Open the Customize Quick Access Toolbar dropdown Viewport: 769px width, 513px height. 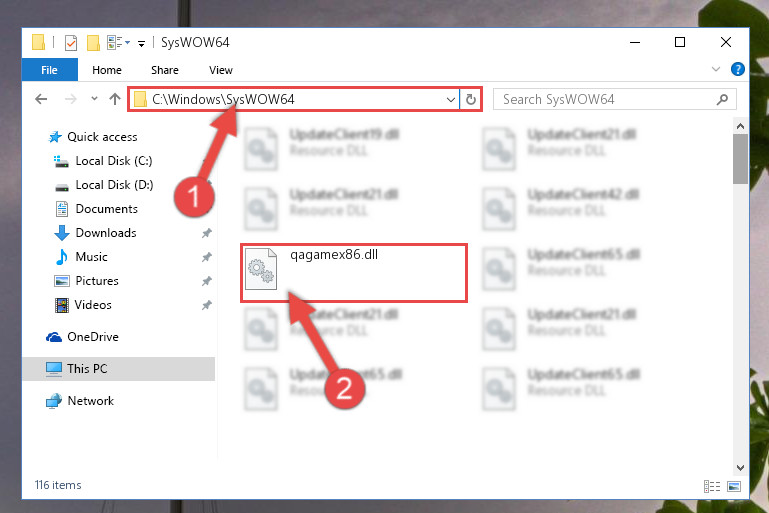click(x=141, y=44)
